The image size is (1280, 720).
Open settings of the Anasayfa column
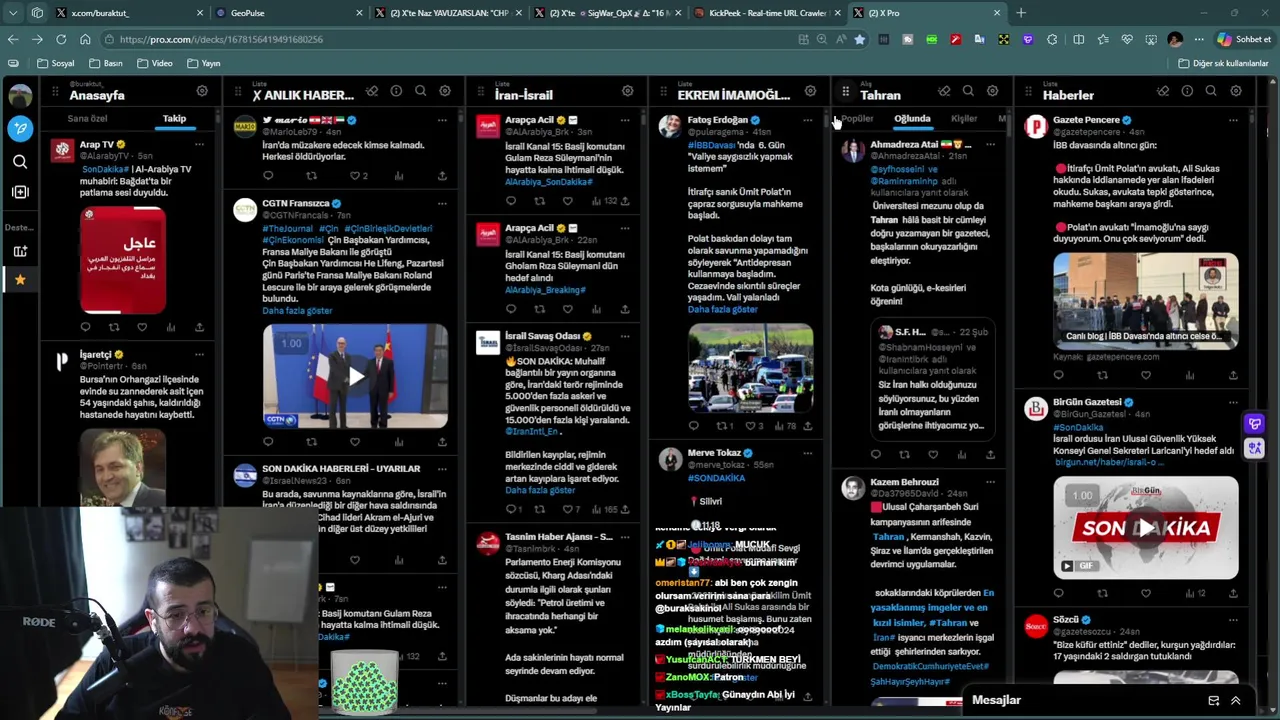click(x=202, y=91)
